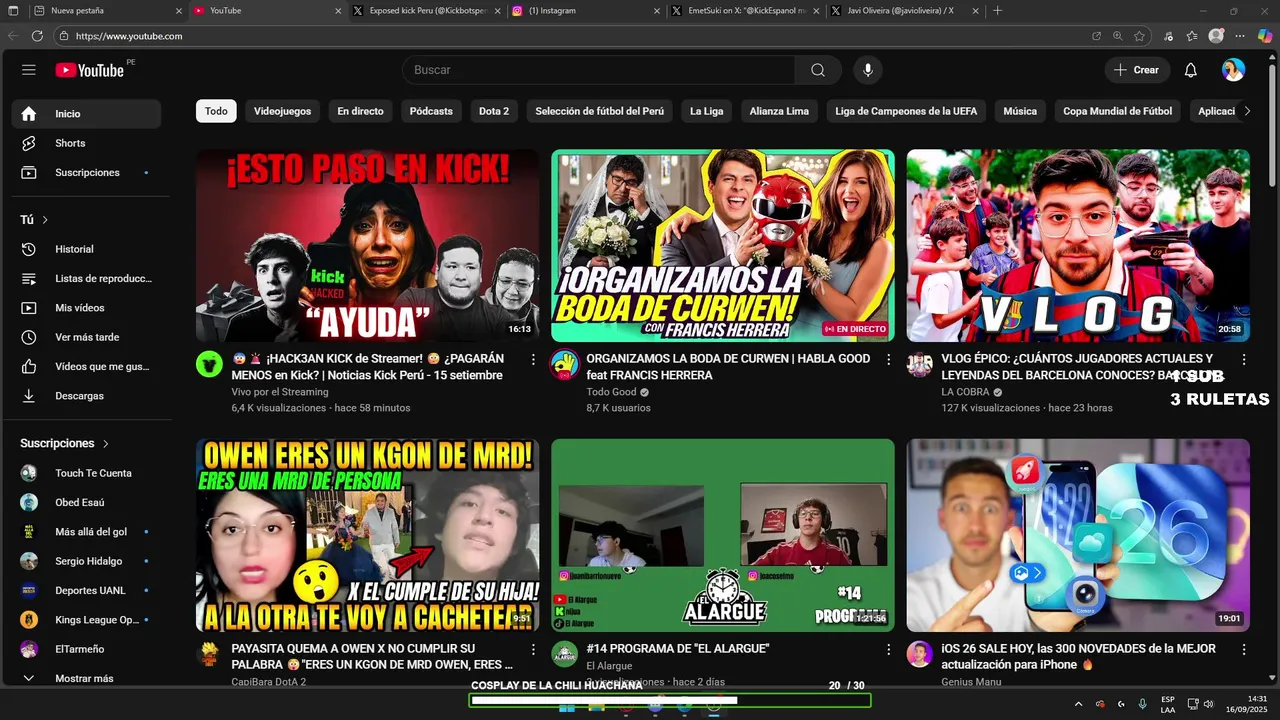The width and height of the screenshot is (1280, 720).
Task: Open Suscripciones feed in the sidebar
Action: [86, 173]
